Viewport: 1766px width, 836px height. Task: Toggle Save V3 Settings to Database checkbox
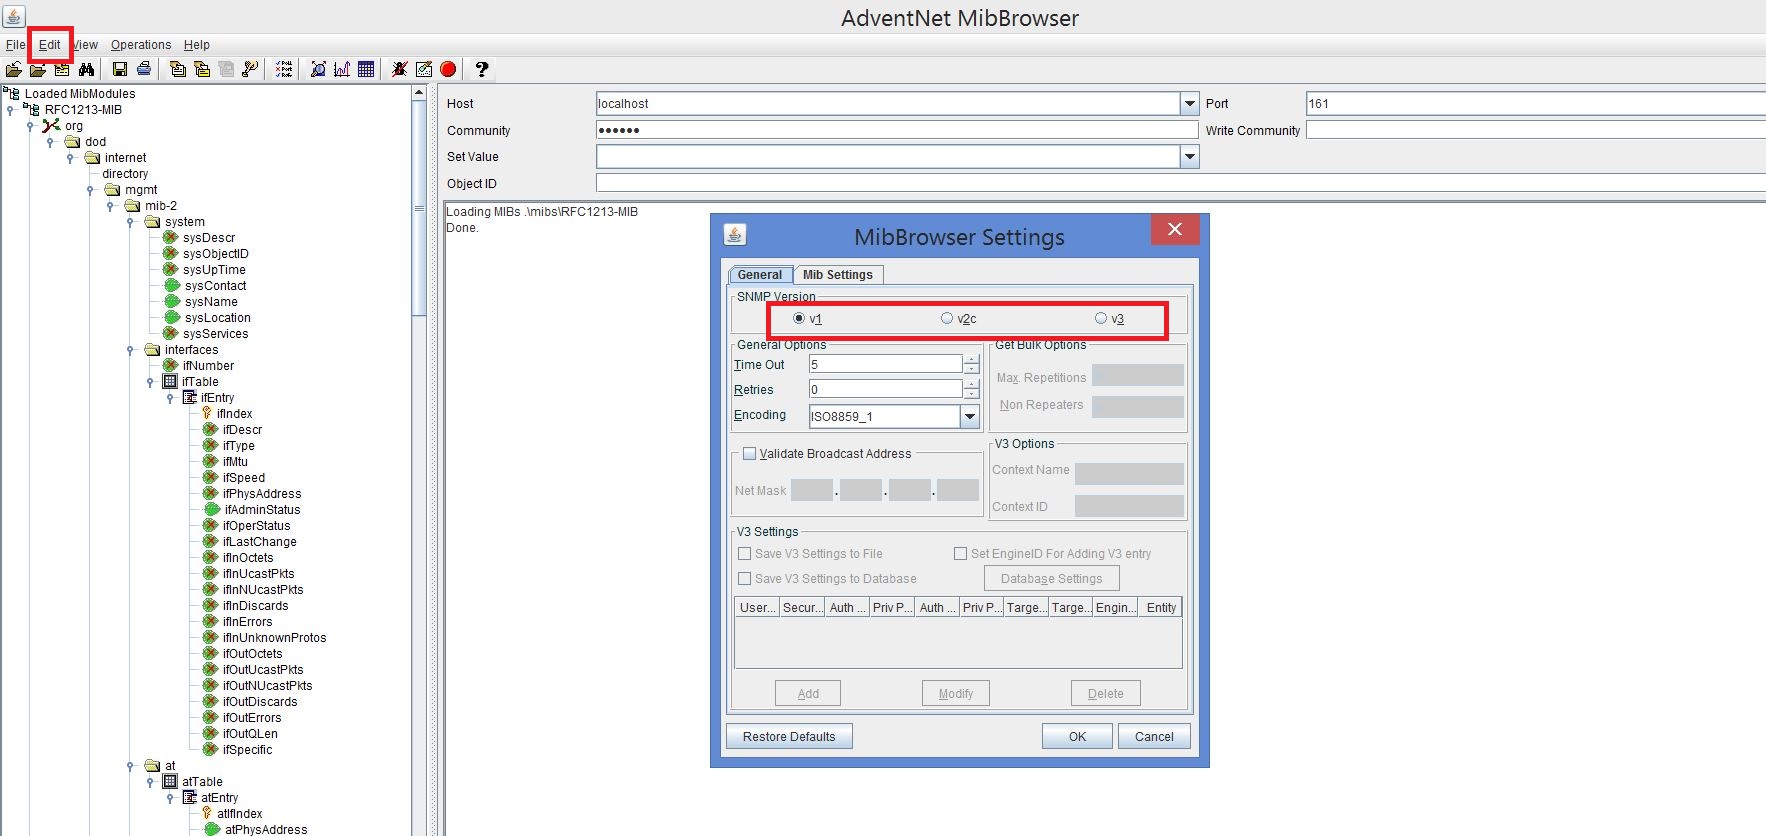coord(744,579)
